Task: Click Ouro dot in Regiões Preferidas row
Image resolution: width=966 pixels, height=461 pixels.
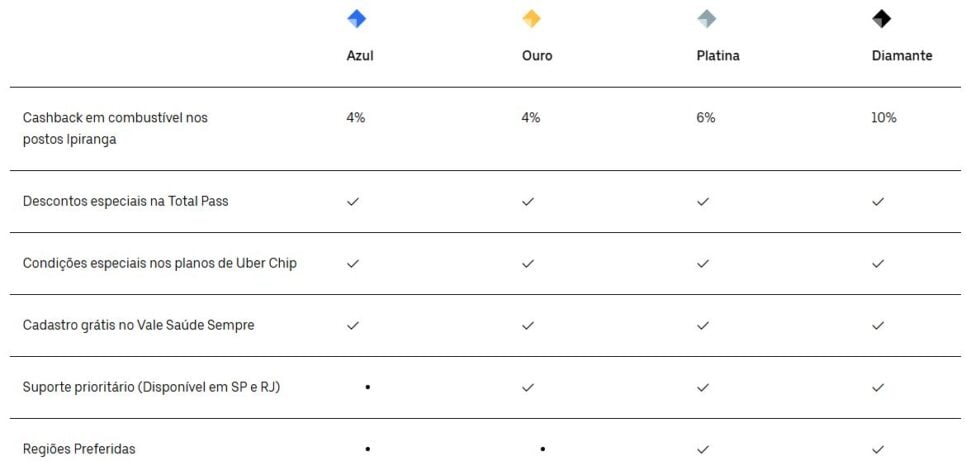Action: (x=542, y=449)
